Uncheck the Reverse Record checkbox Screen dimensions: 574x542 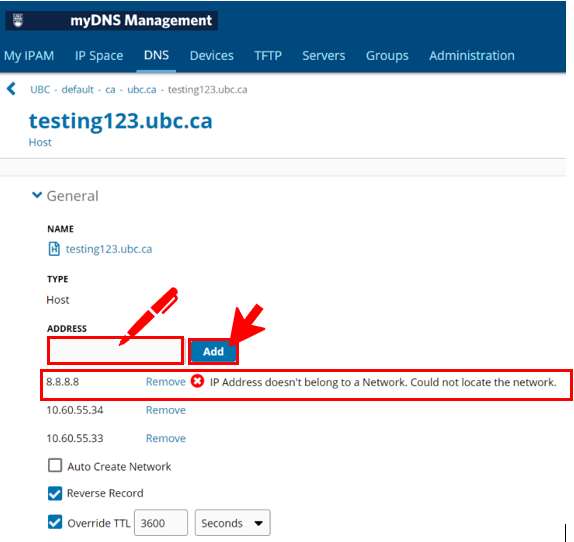point(55,493)
